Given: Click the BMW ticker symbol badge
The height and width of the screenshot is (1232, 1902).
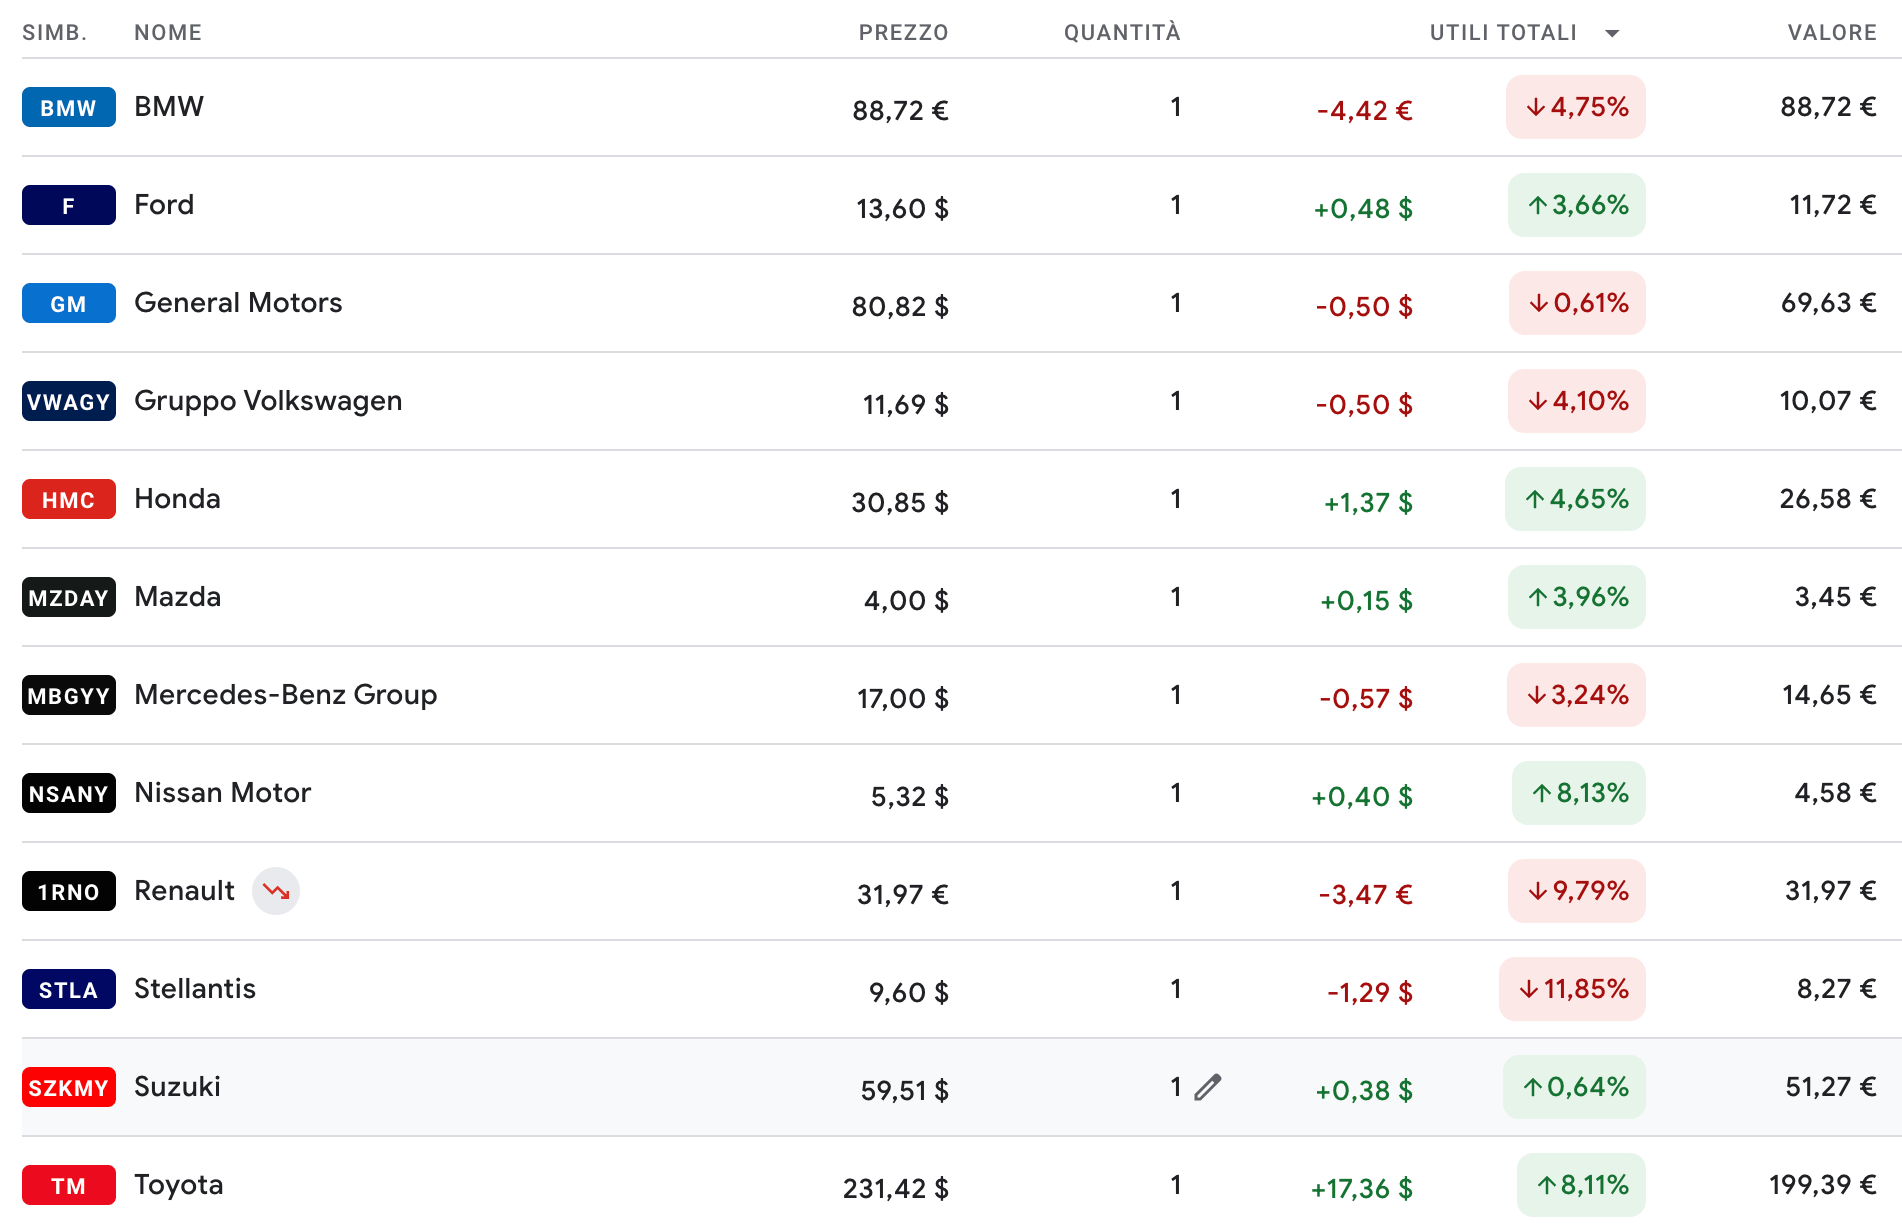Looking at the screenshot, I should coord(69,108).
